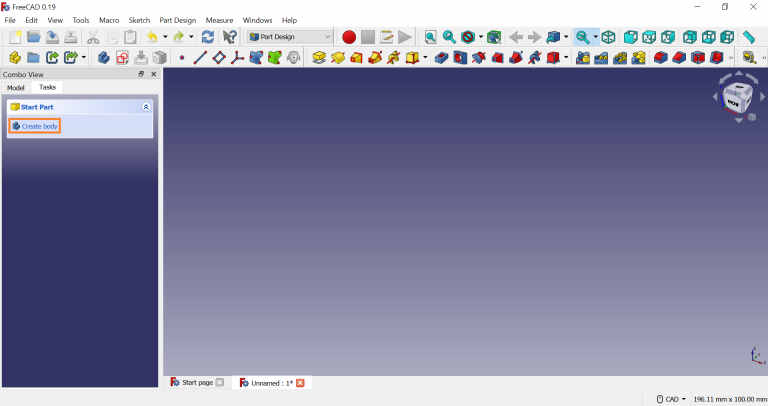768x406 pixels.
Task: Click the Refresh recompute icon
Action: point(208,37)
